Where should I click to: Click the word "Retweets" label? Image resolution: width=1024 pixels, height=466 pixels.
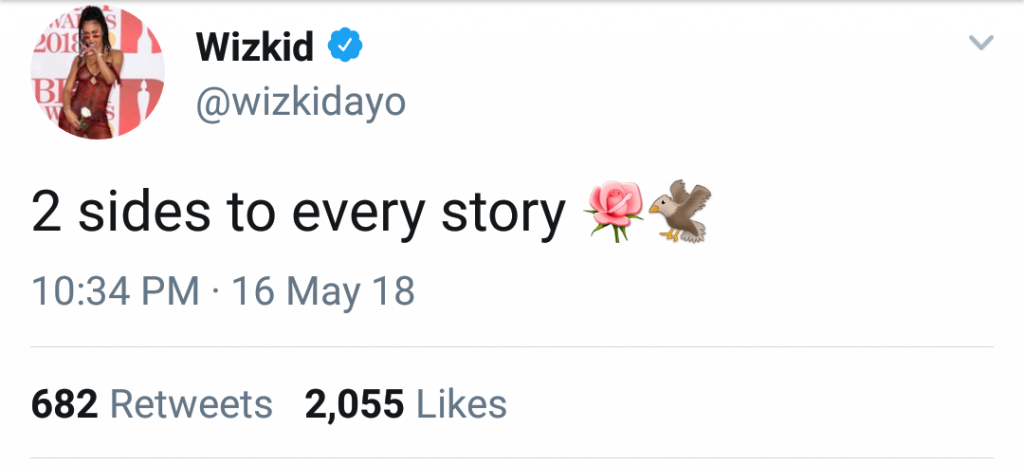tap(190, 405)
